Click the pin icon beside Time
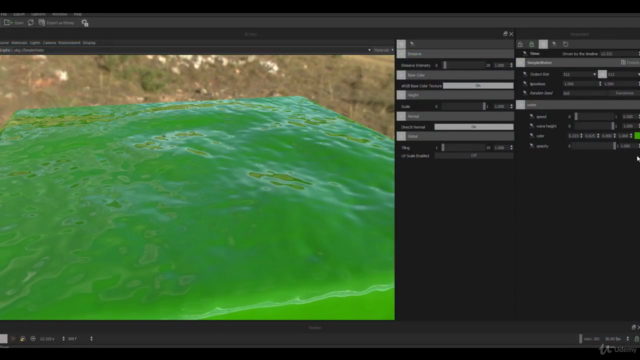 pyautogui.click(x=525, y=54)
